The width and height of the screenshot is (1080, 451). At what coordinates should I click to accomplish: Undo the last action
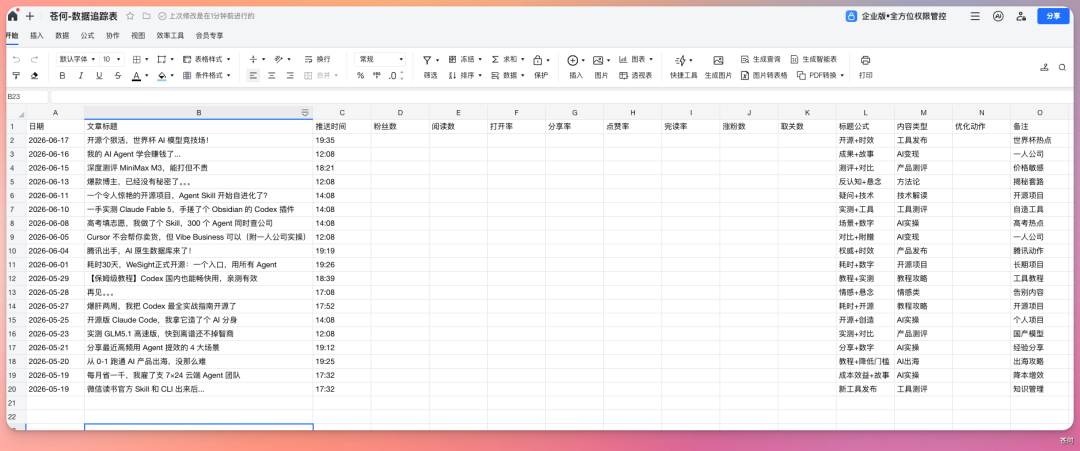pos(17,60)
